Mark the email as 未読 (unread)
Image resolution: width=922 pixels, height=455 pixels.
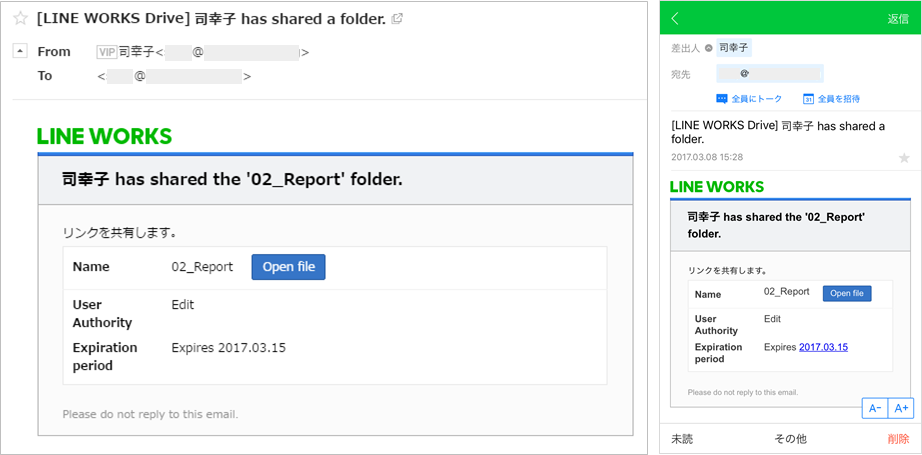coord(682,439)
